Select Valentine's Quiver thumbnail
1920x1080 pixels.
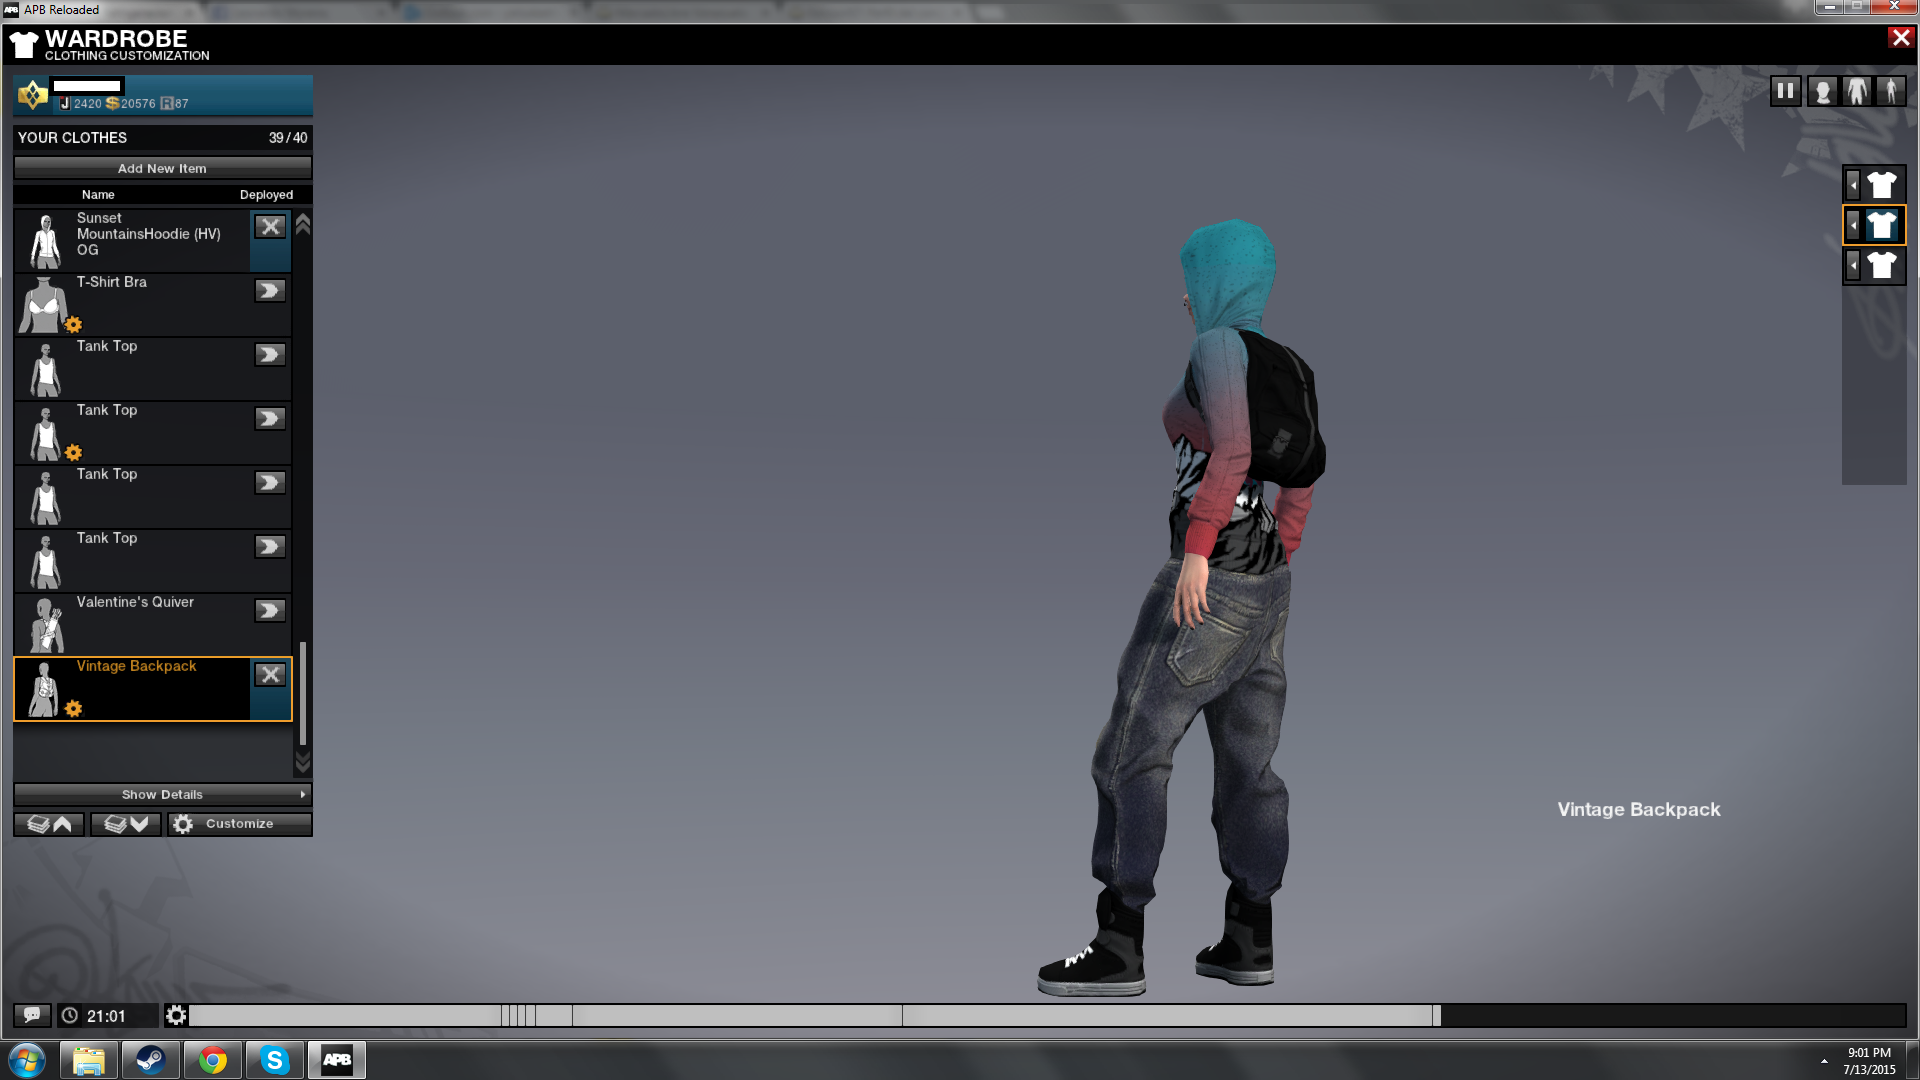coord(46,624)
